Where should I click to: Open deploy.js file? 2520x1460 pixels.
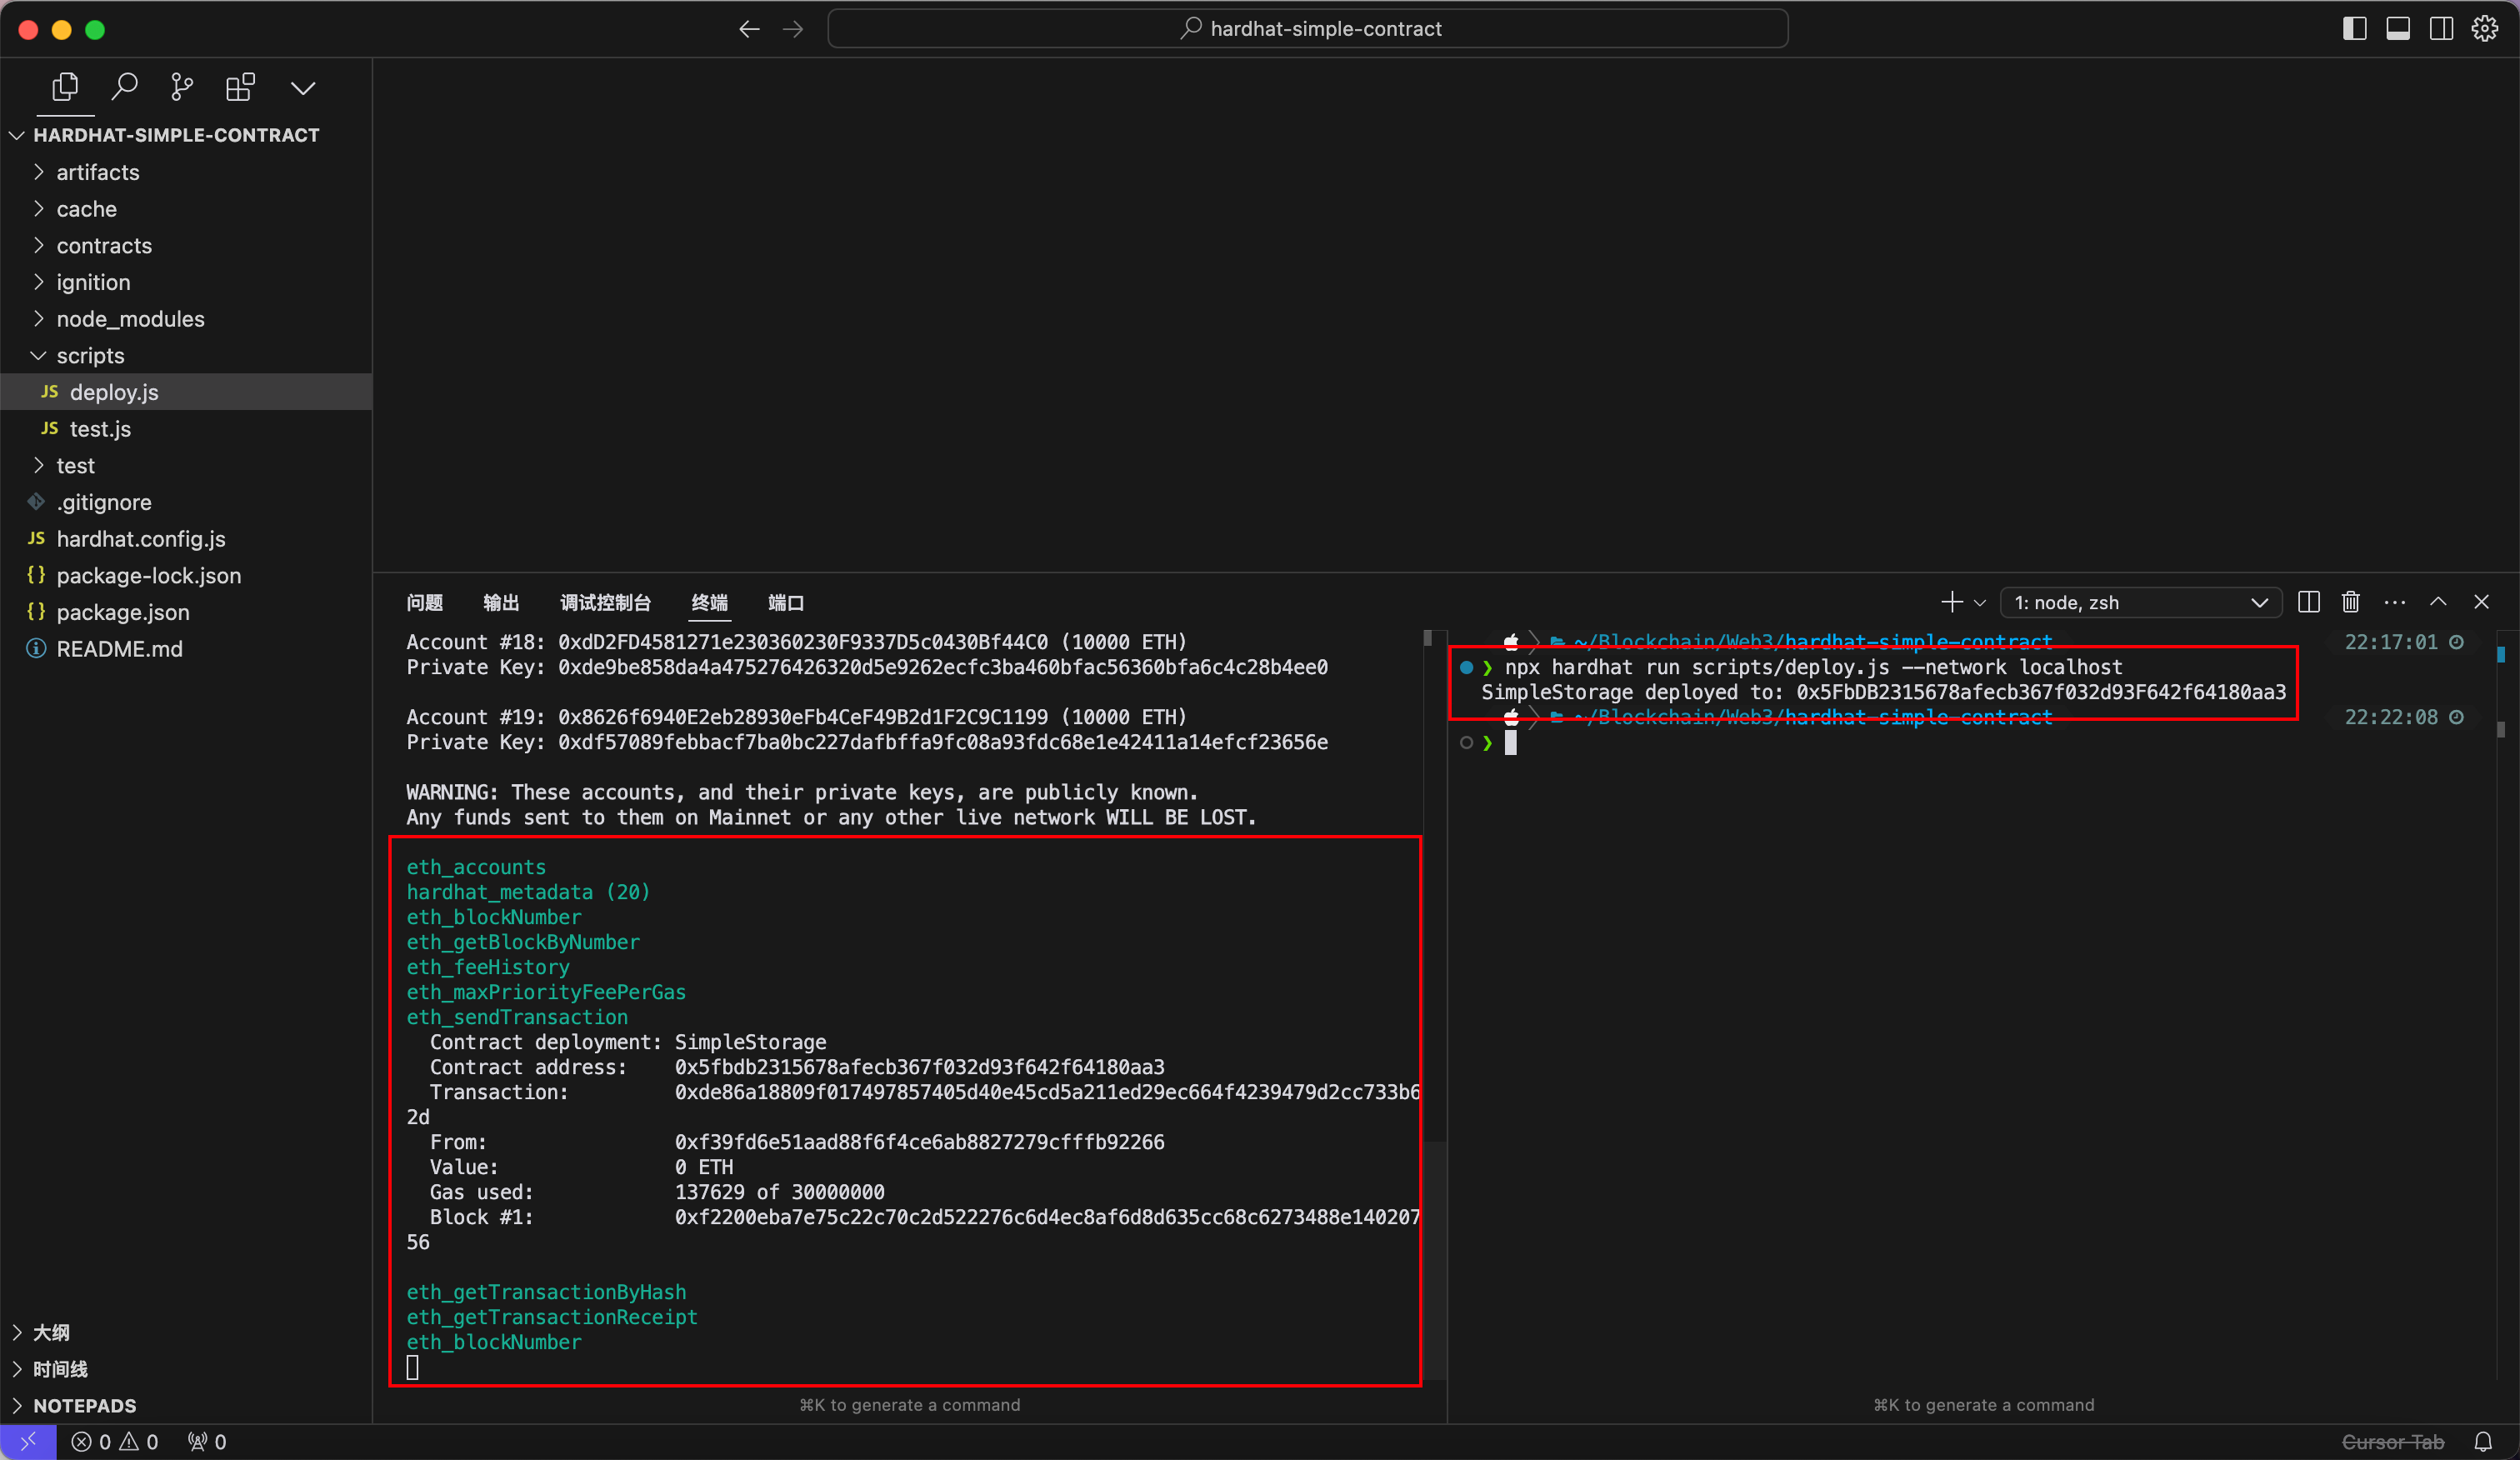click(186, 392)
